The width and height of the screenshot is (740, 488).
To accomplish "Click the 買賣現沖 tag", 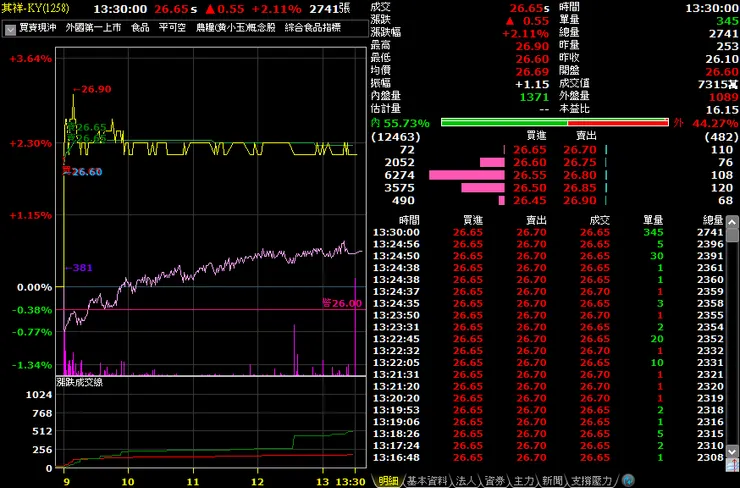I will (x=38, y=28).
